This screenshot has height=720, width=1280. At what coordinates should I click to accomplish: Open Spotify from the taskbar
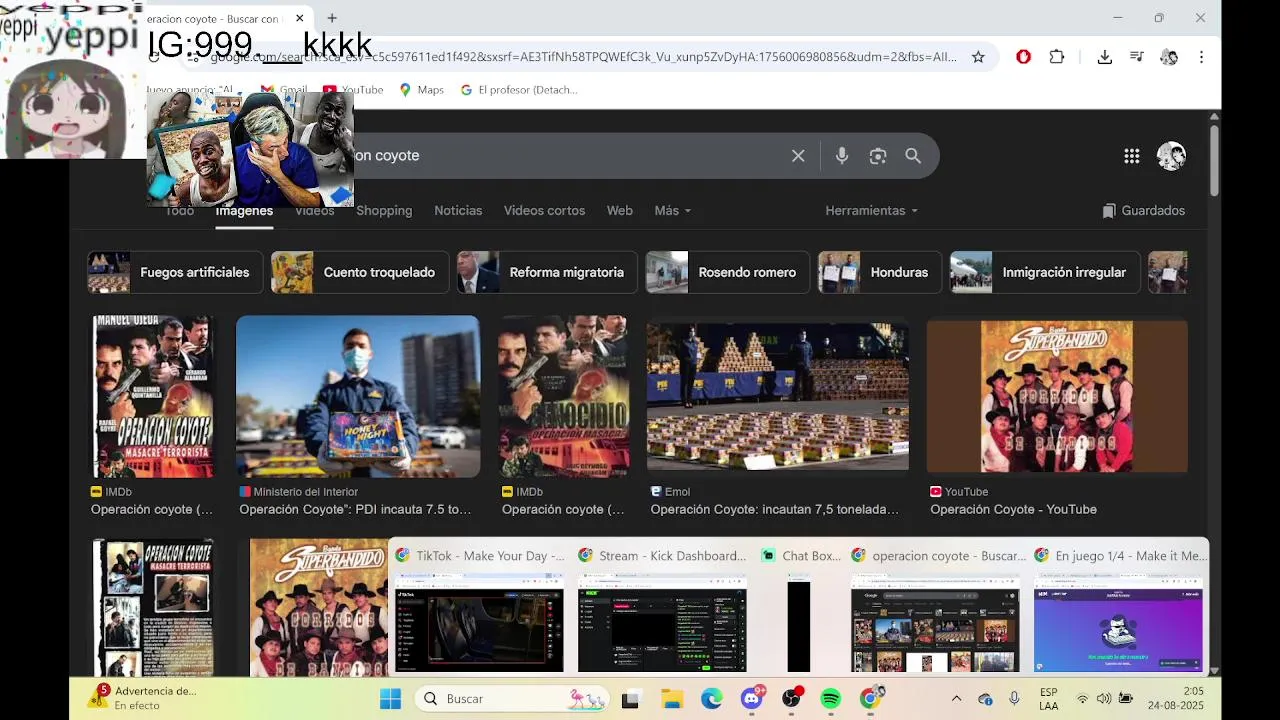click(831, 699)
